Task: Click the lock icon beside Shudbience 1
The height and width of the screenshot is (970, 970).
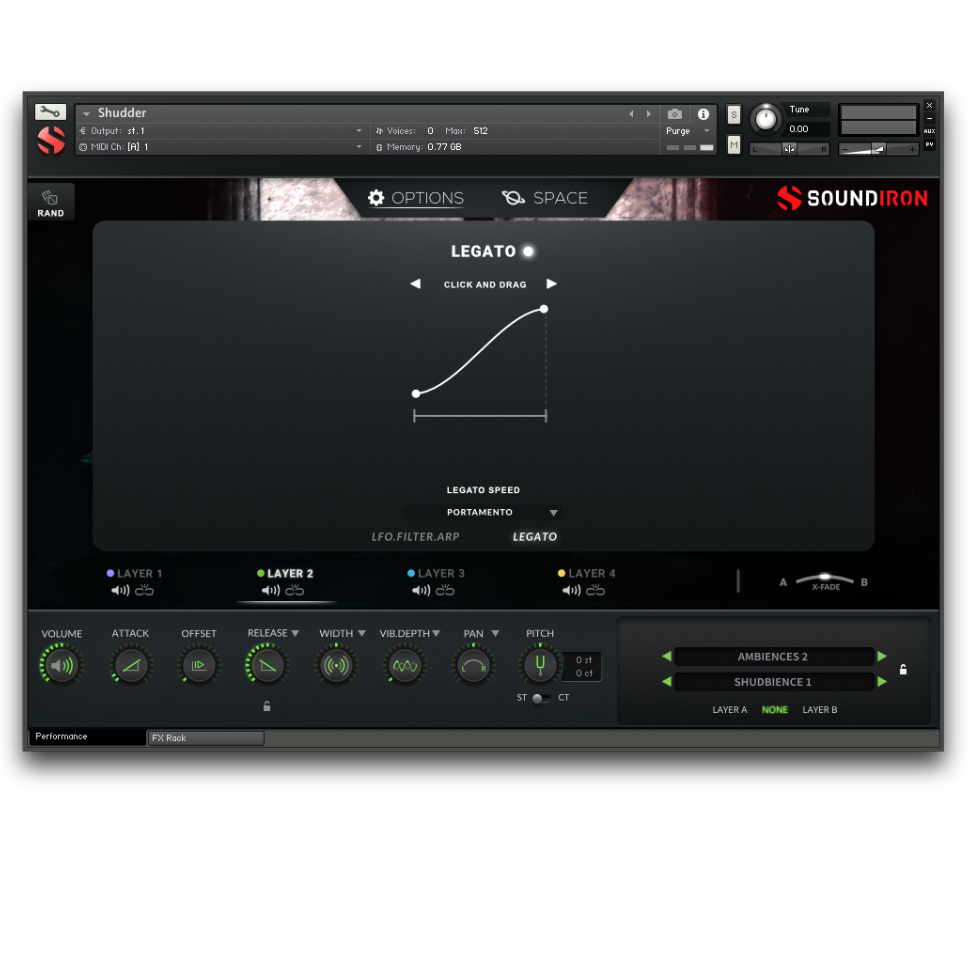Action: [x=903, y=670]
